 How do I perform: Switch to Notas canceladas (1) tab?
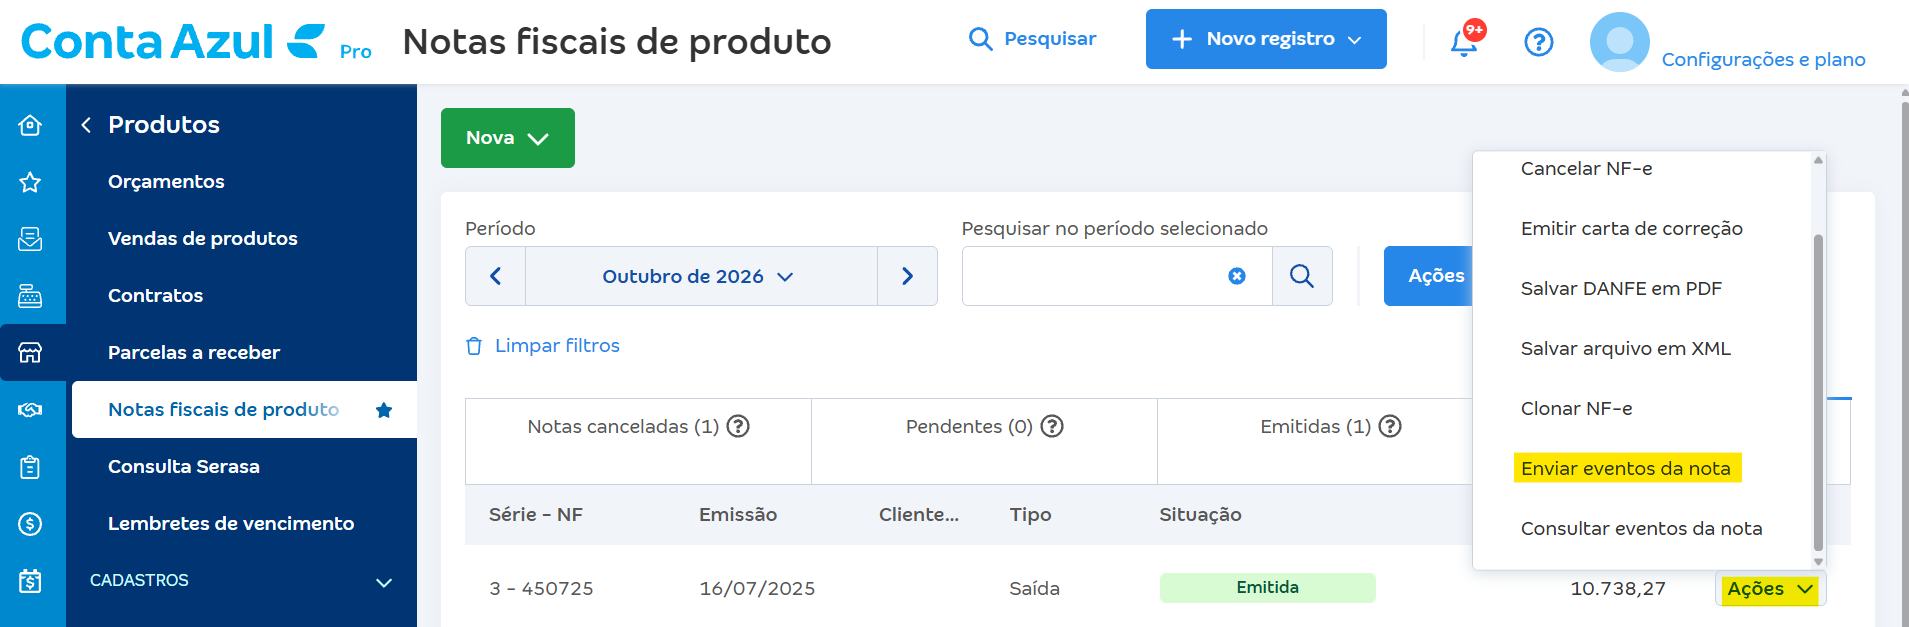tap(638, 441)
